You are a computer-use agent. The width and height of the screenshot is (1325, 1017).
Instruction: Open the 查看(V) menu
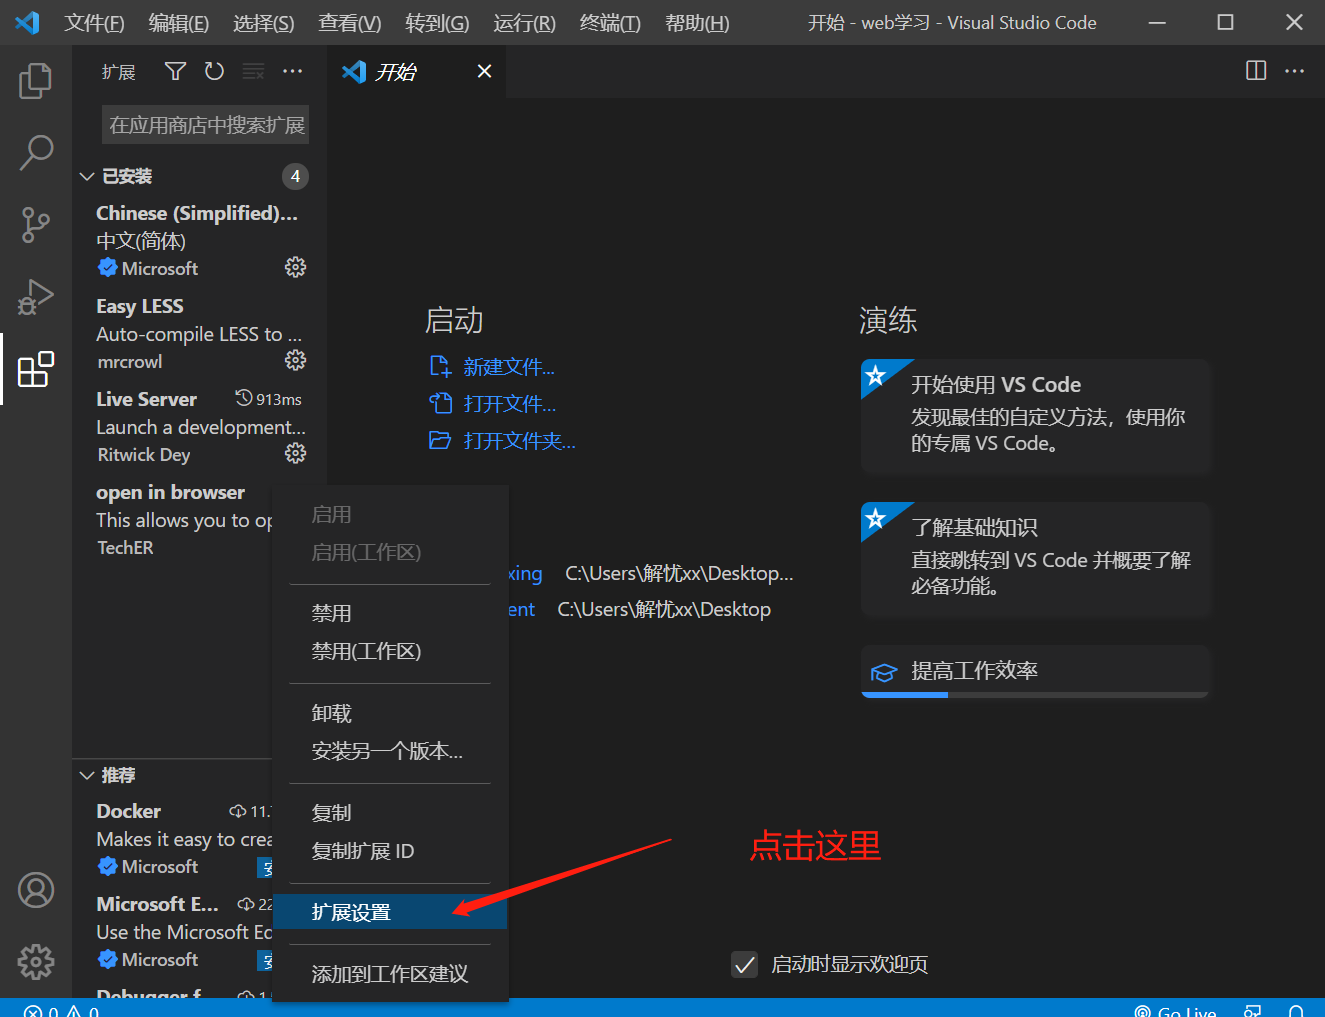pyautogui.click(x=349, y=22)
